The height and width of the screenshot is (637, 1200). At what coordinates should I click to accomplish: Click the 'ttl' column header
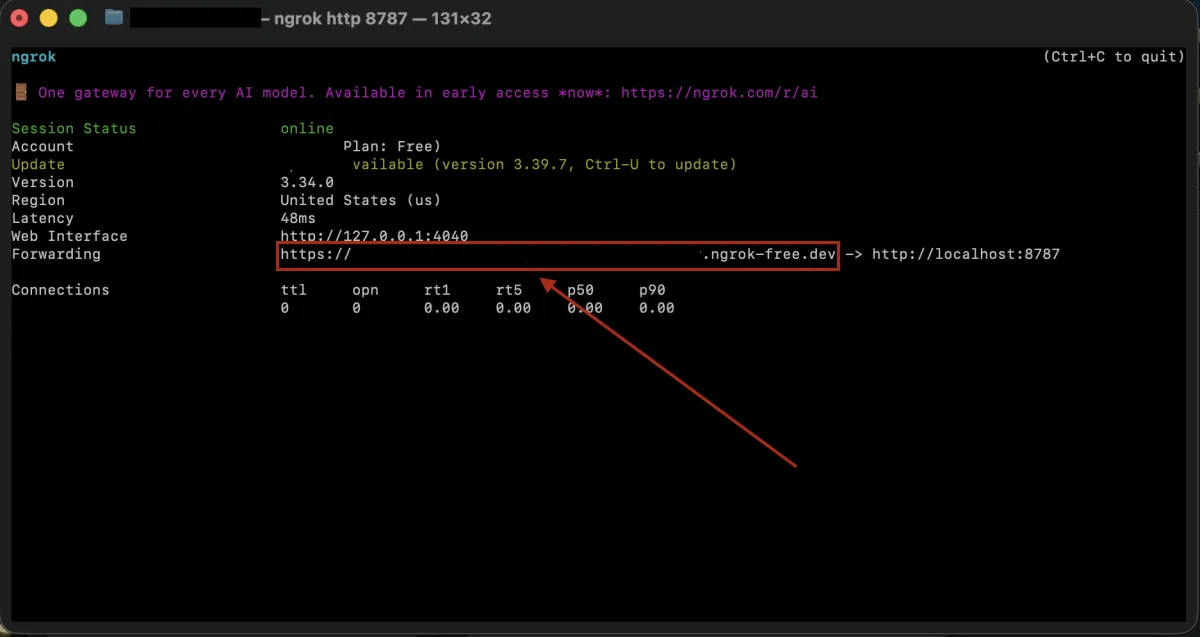click(x=293, y=290)
